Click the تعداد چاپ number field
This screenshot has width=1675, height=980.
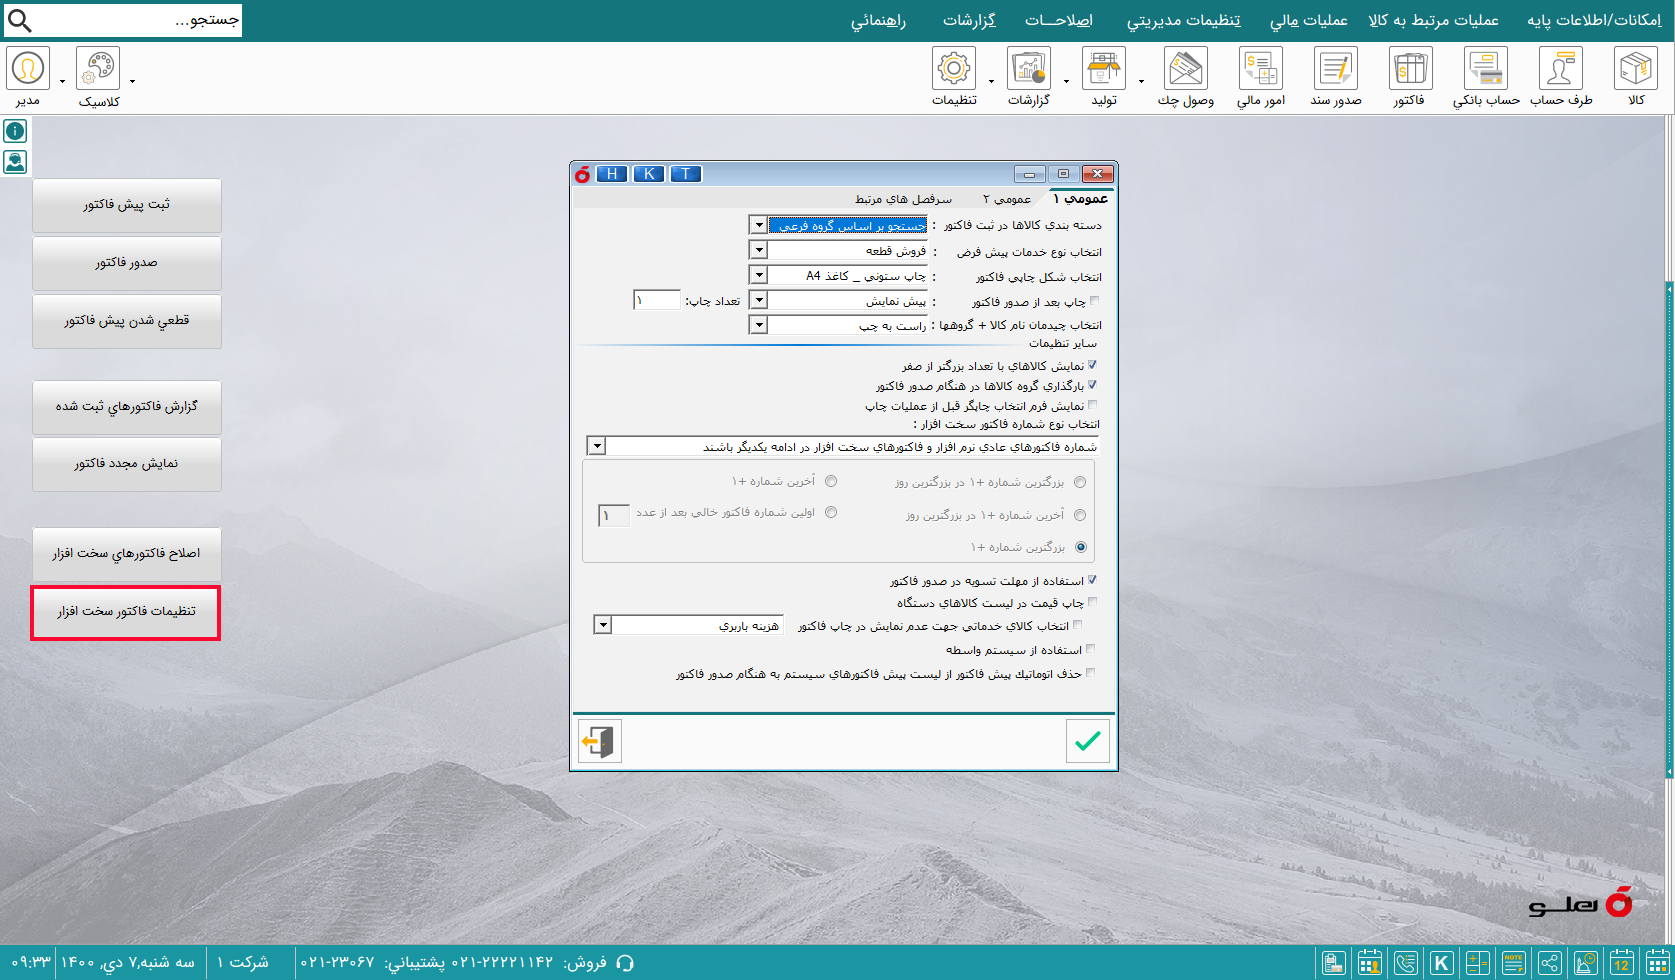click(x=657, y=300)
